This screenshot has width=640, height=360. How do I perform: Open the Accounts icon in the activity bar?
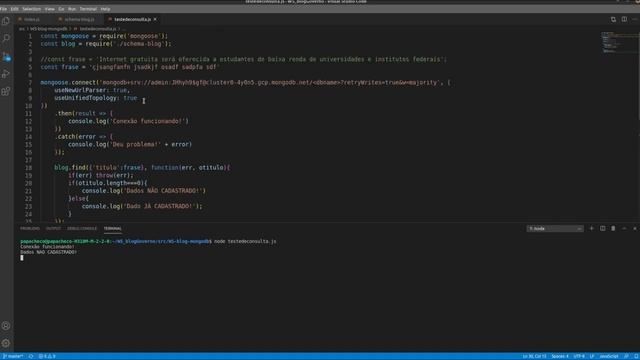(6, 326)
